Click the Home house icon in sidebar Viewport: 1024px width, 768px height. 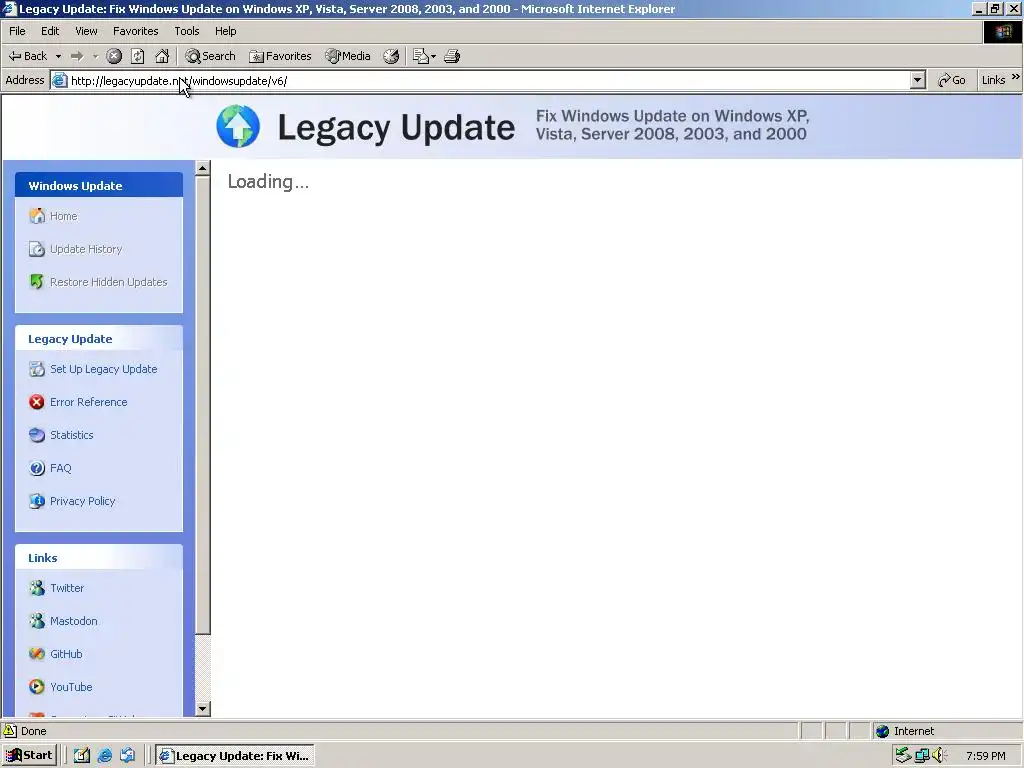[37, 216]
